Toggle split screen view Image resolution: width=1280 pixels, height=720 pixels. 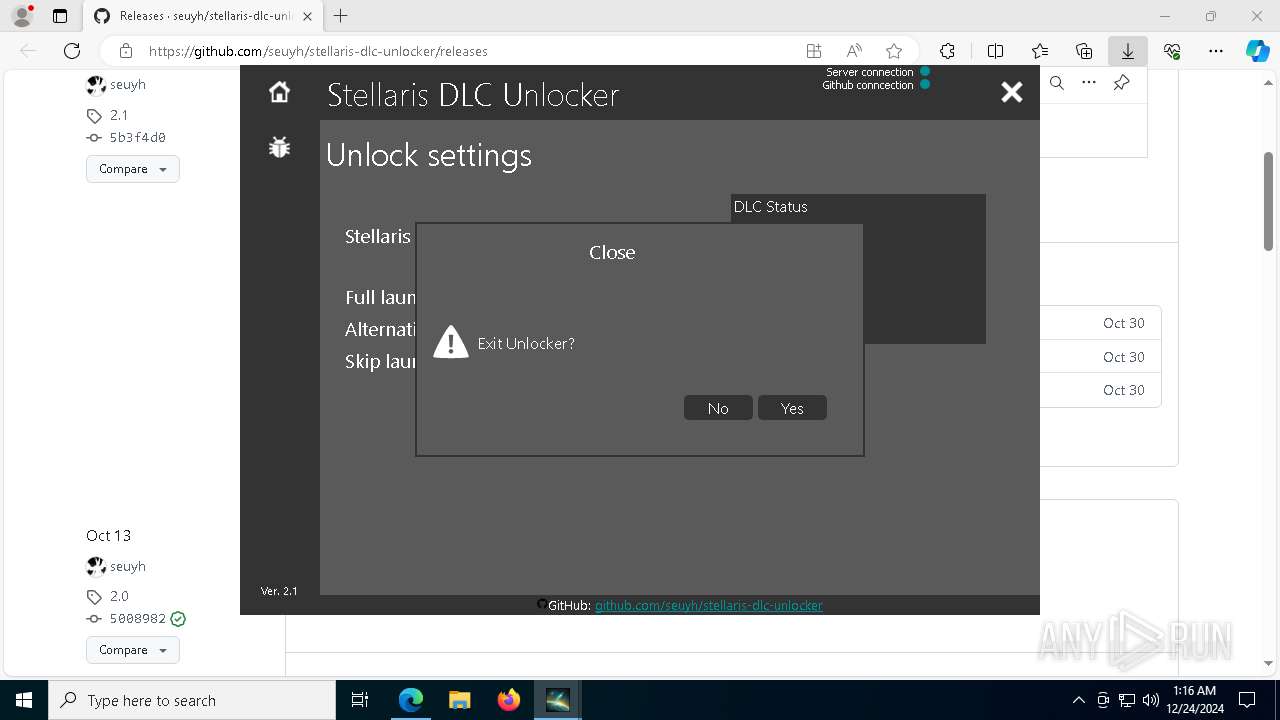[x=995, y=51]
